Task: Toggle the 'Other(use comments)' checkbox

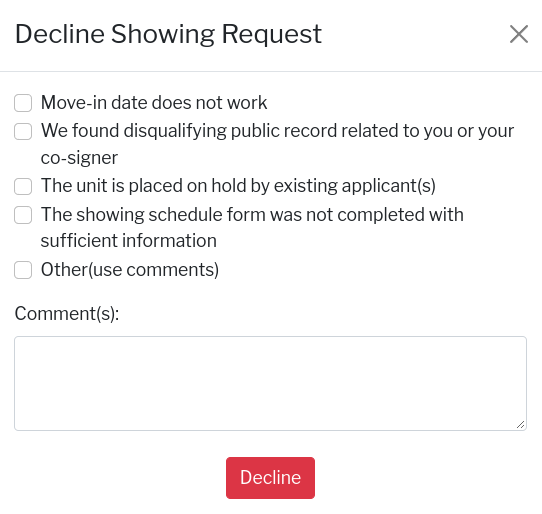Action: pos(23,270)
